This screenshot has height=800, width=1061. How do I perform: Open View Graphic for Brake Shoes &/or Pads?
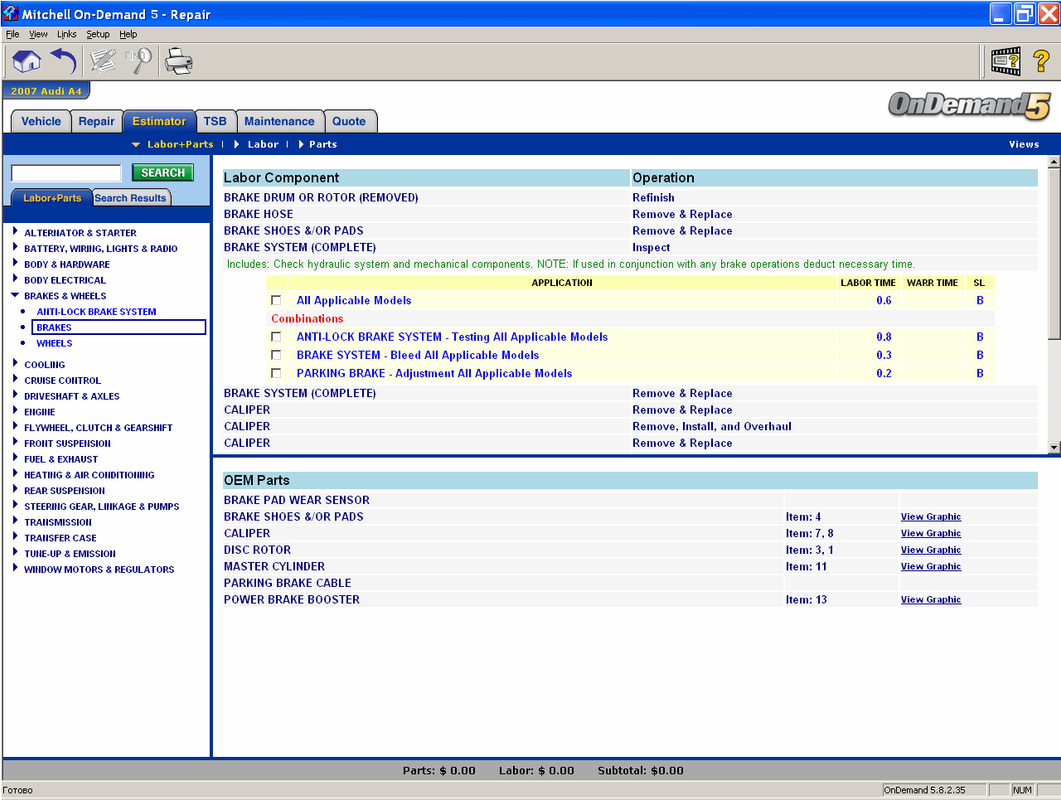pyautogui.click(x=930, y=516)
